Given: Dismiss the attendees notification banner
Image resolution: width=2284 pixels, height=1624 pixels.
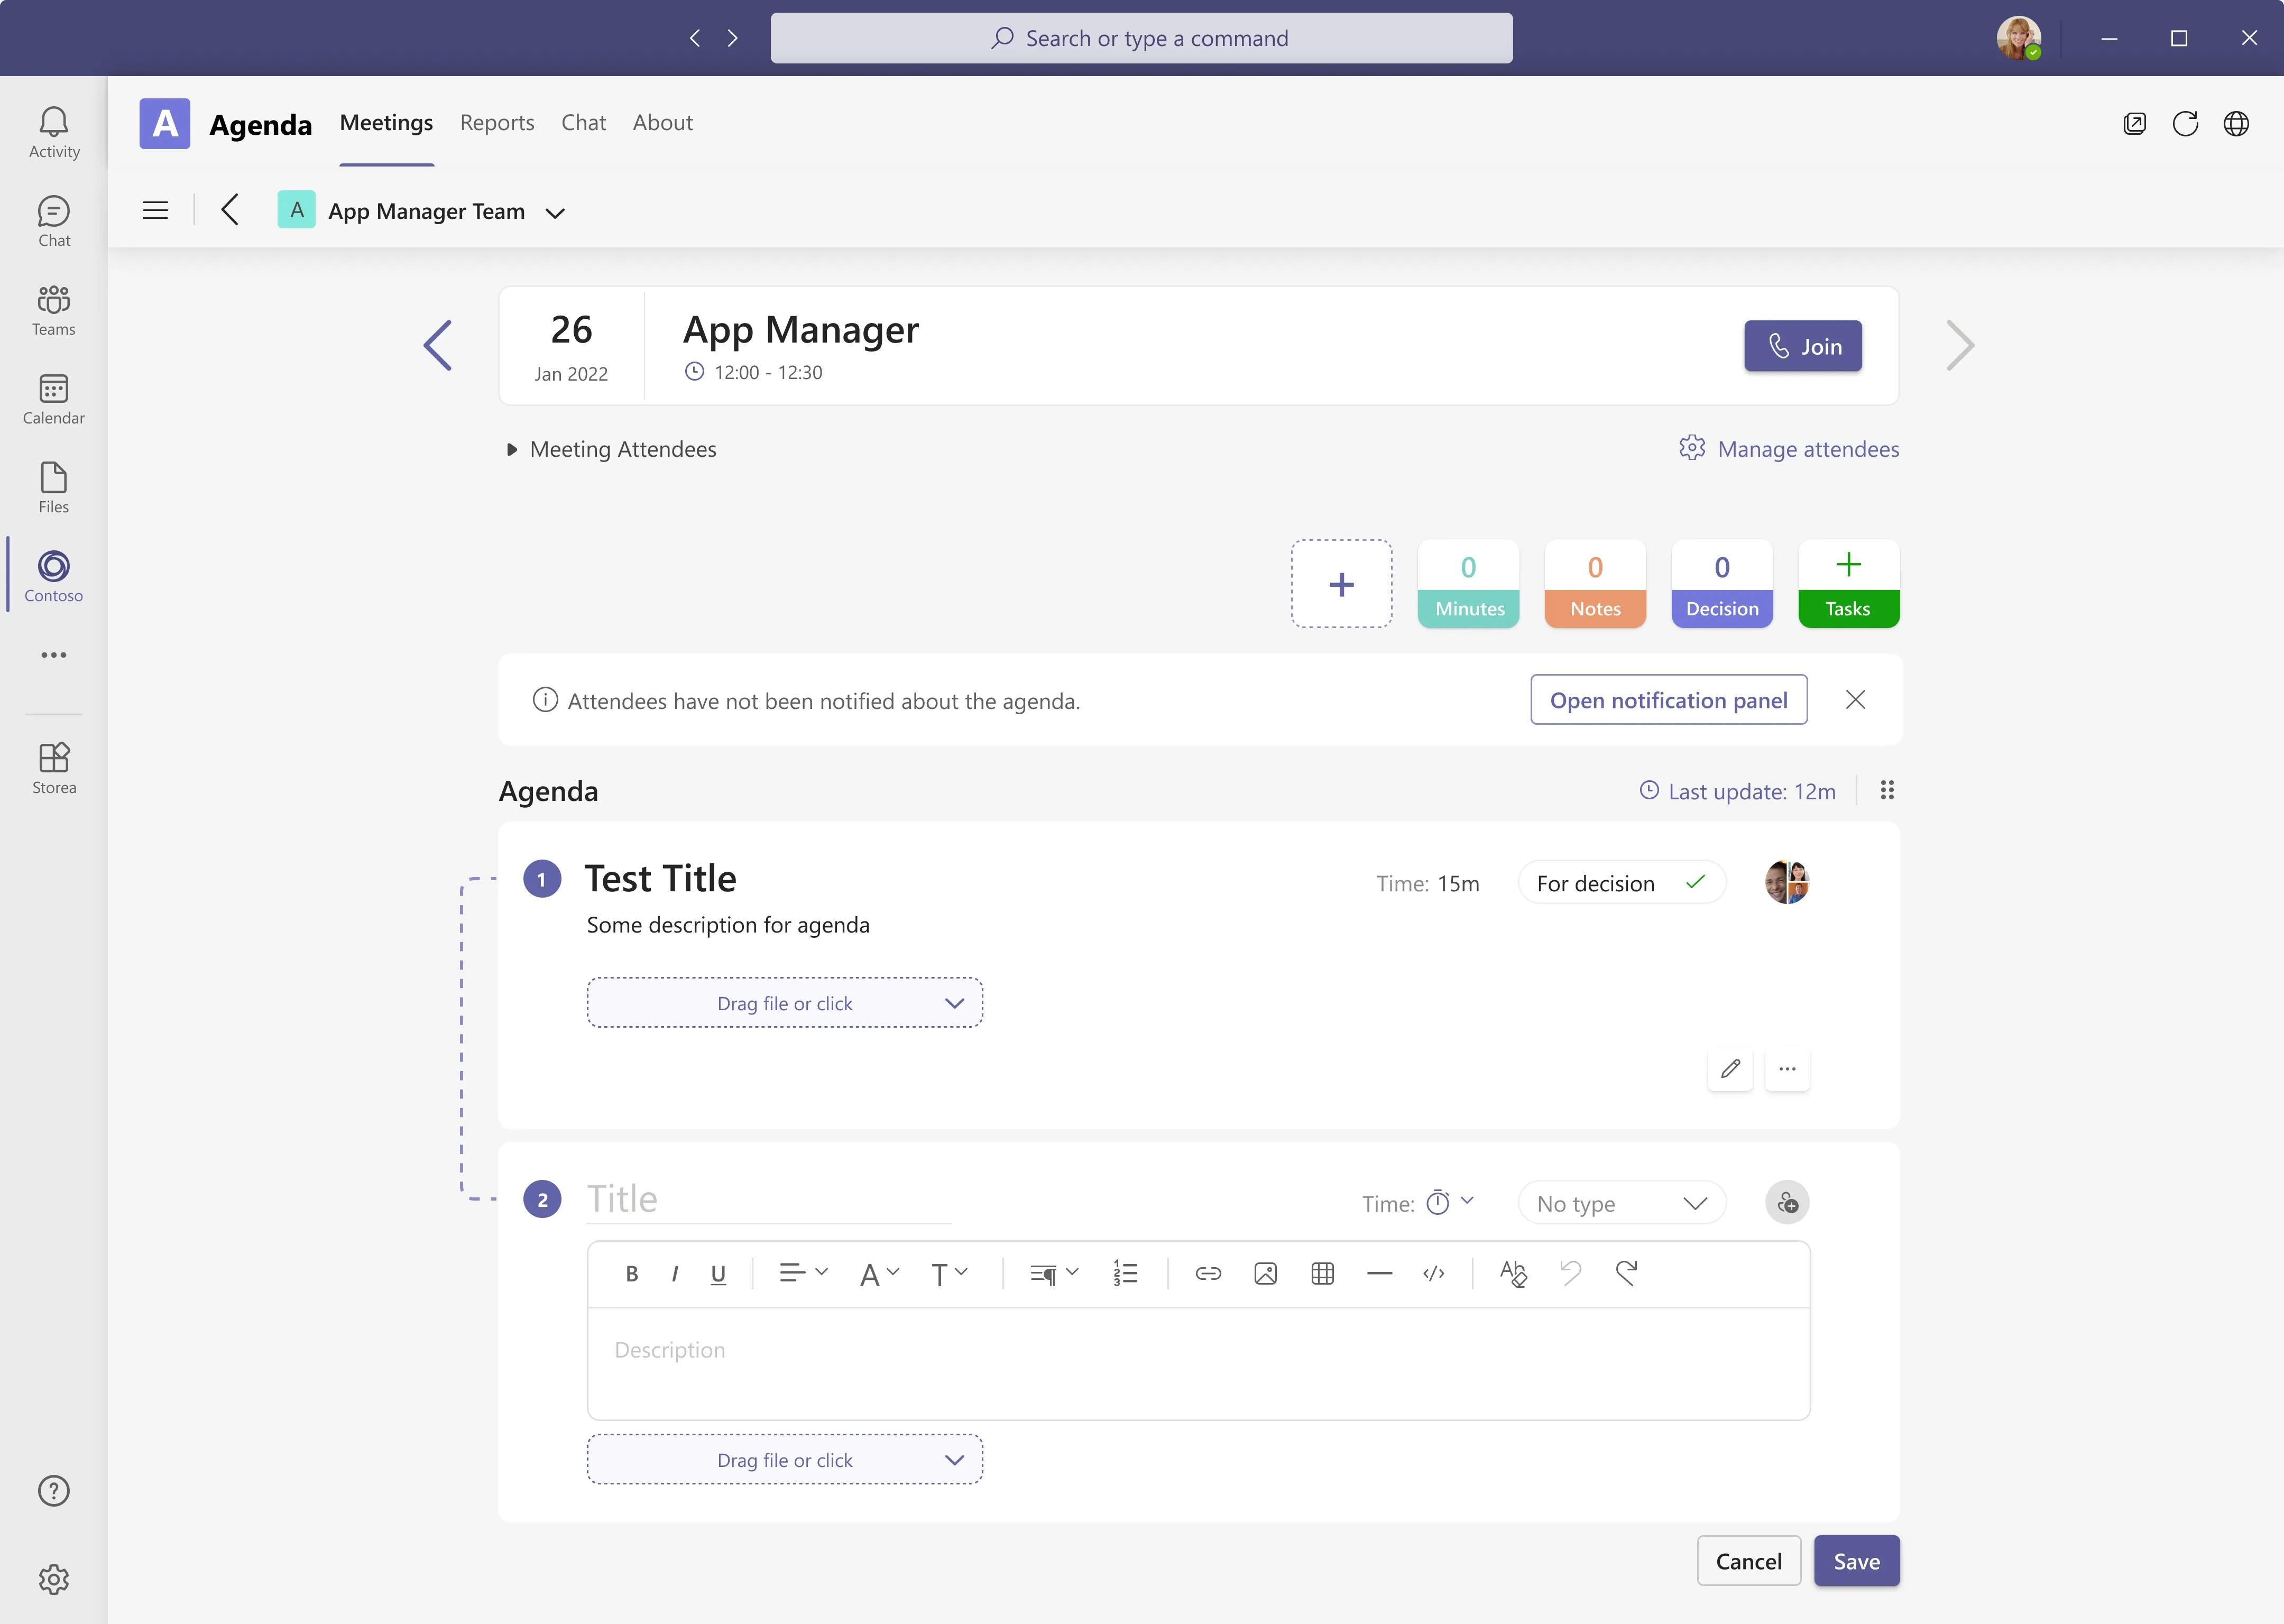Looking at the screenshot, I should [1855, 700].
